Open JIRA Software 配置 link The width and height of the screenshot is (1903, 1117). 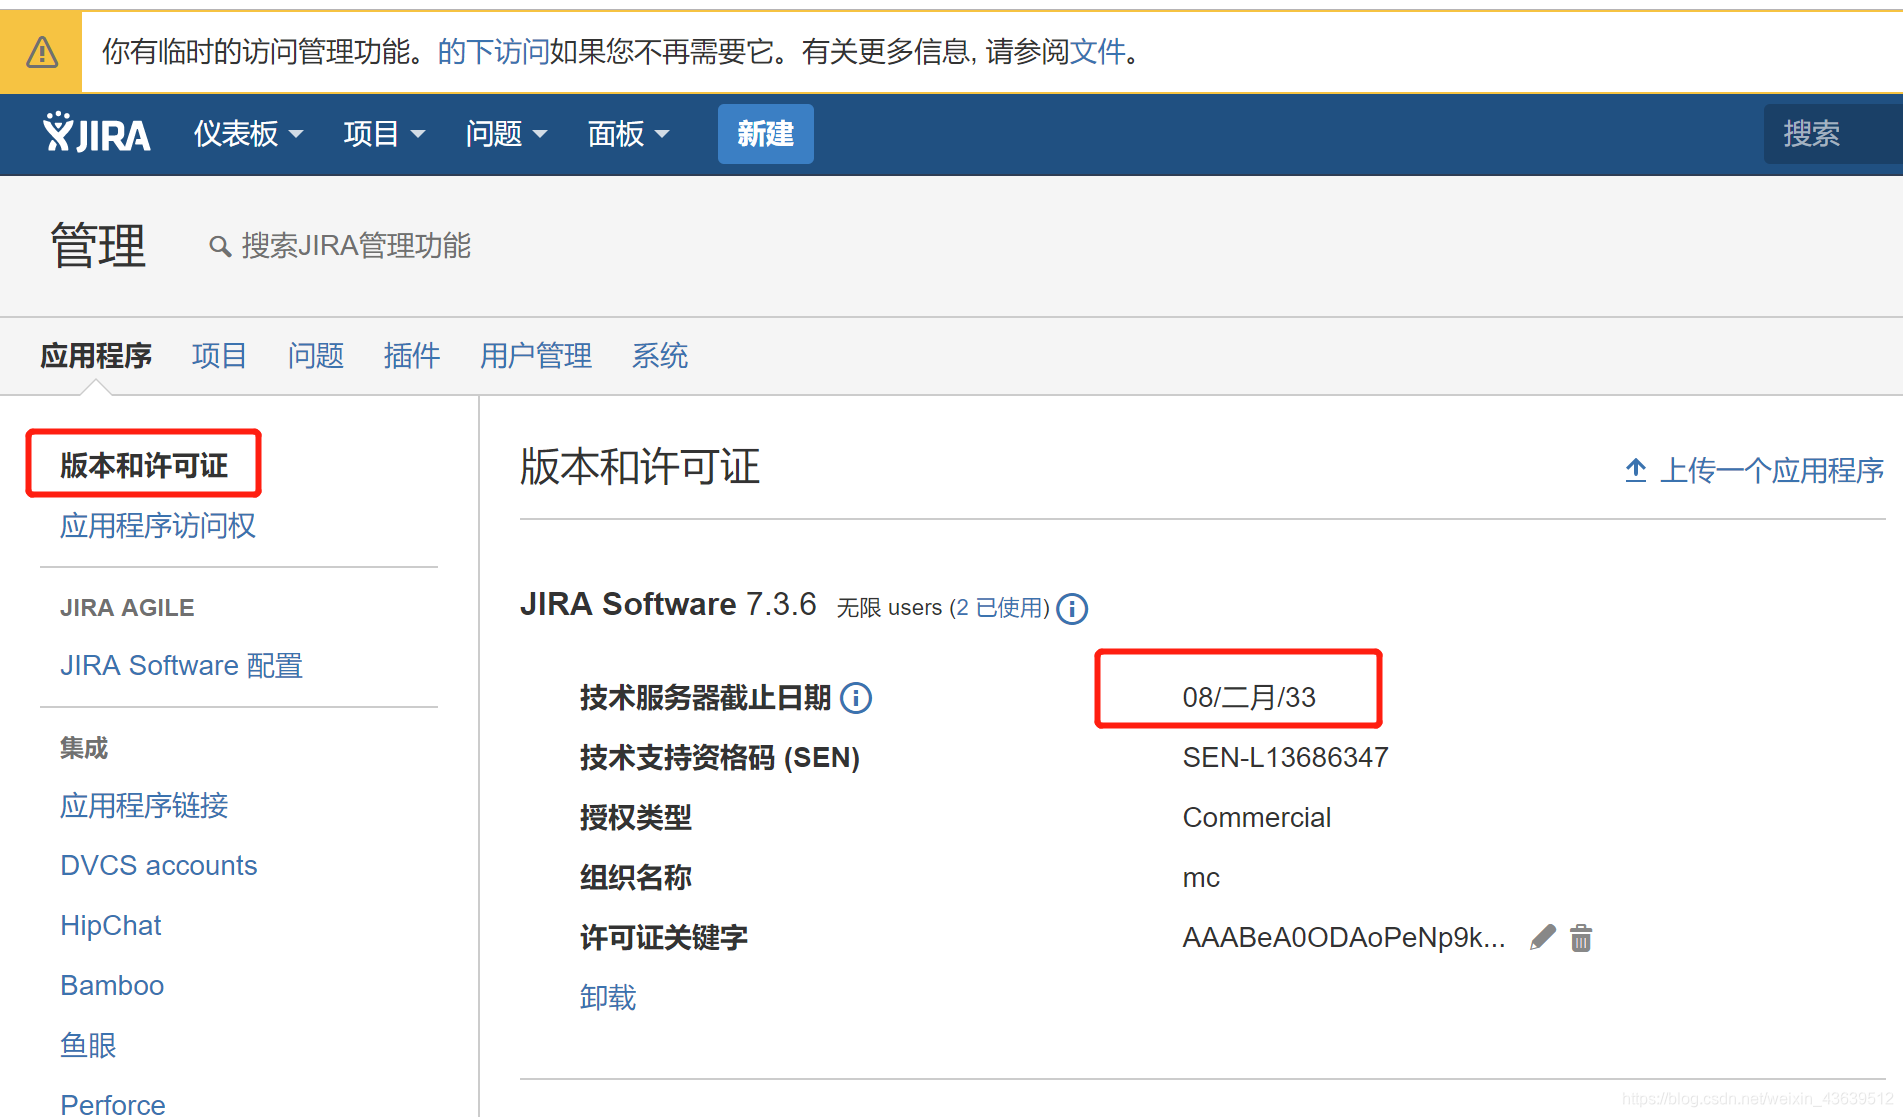coord(181,666)
